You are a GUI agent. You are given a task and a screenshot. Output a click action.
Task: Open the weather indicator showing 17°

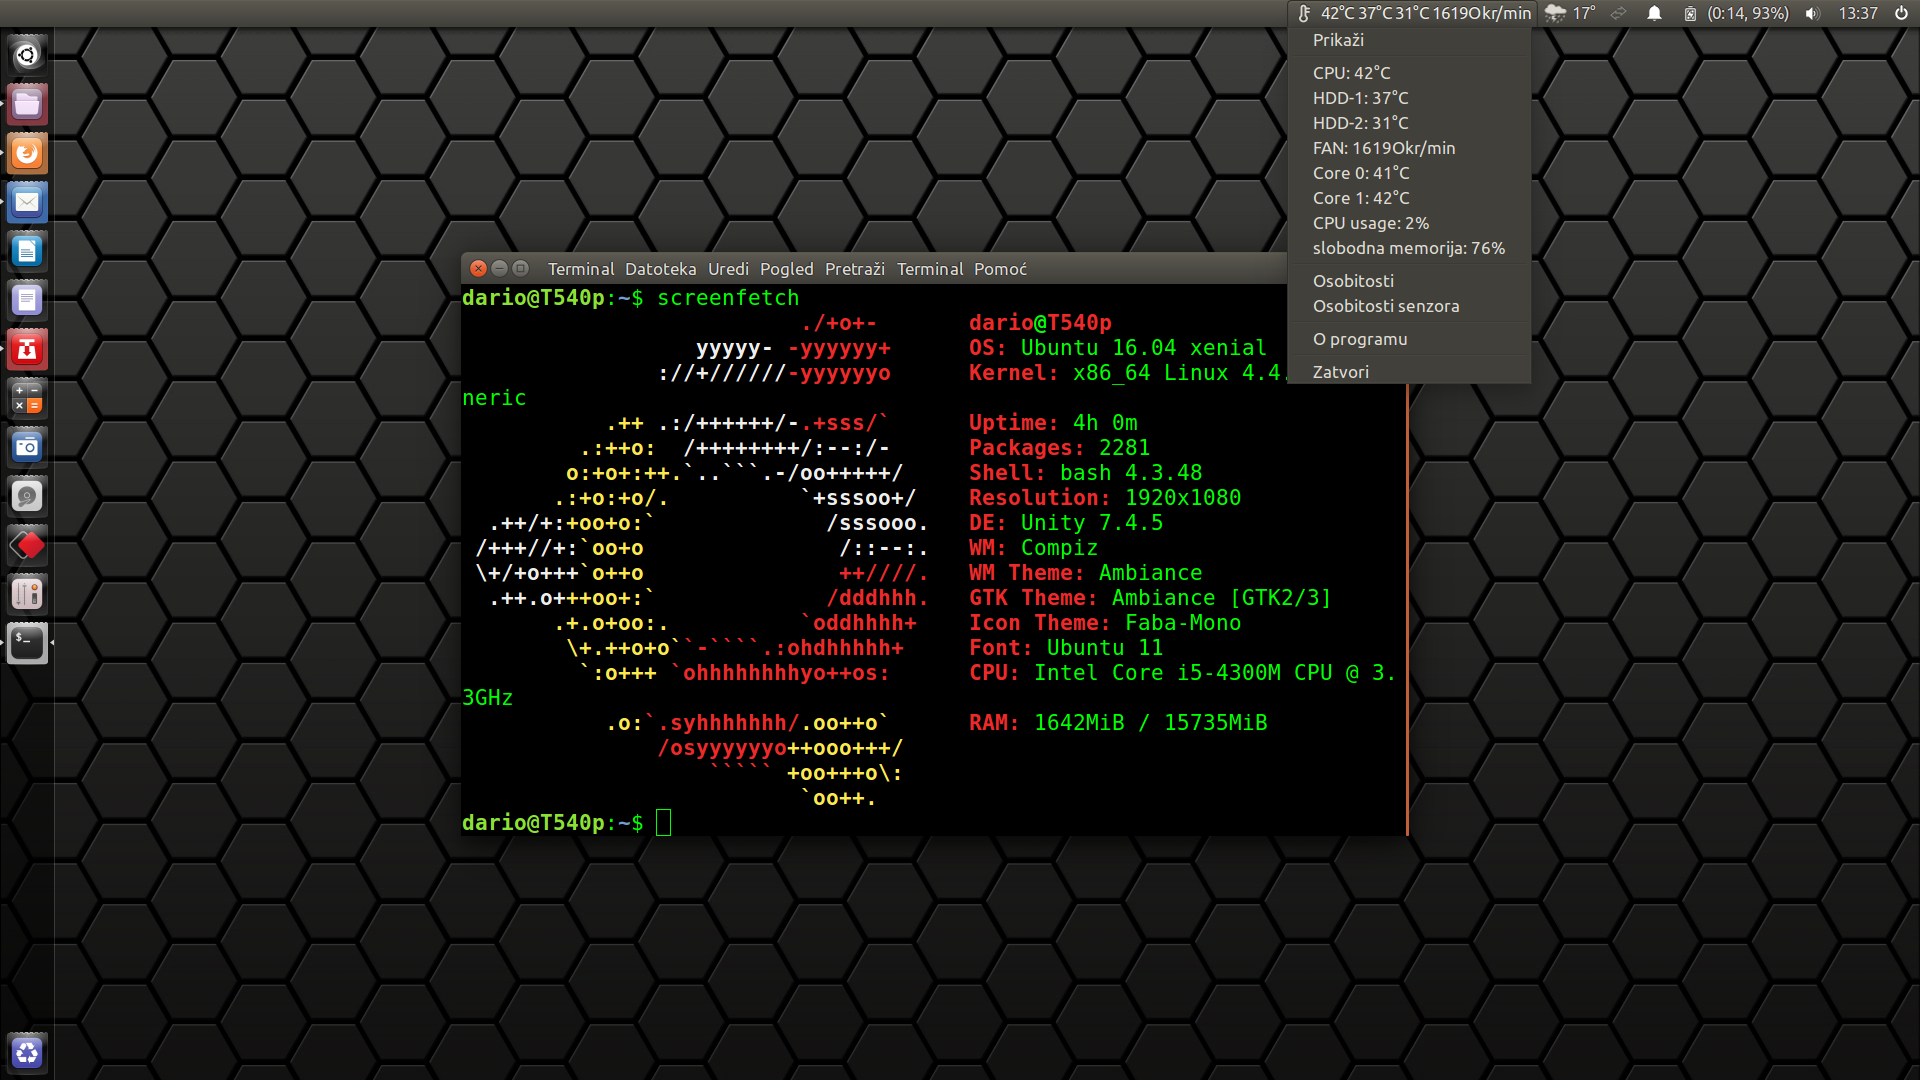point(1570,13)
